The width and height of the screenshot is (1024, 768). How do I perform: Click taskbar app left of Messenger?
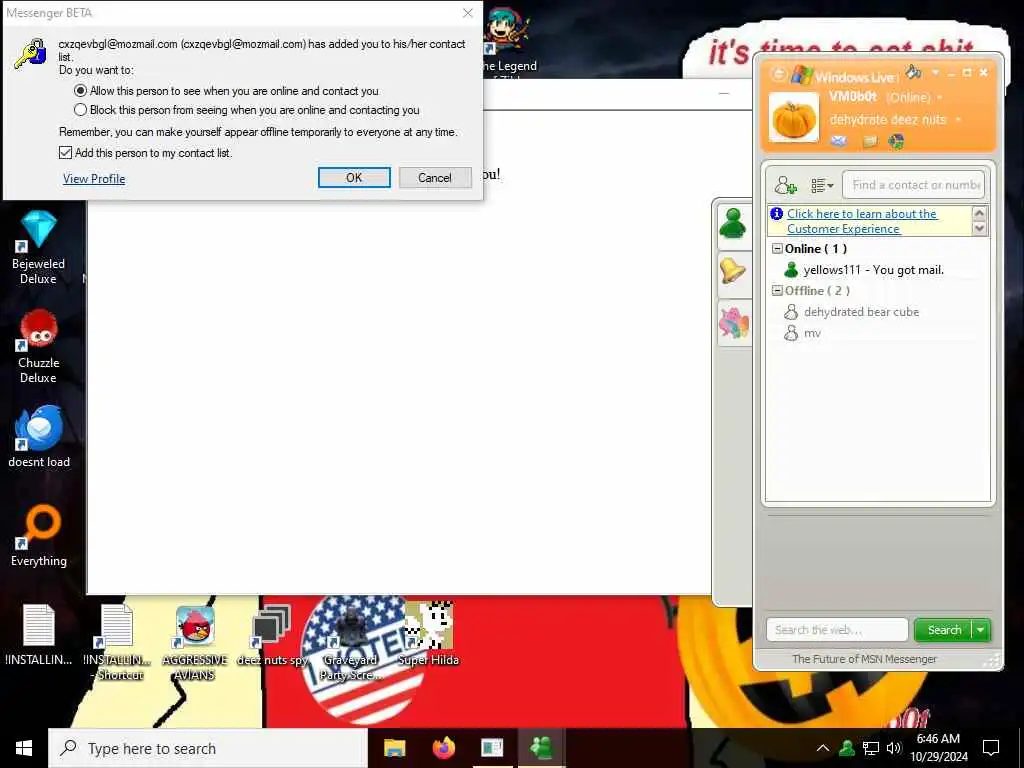click(x=492, y=748)
